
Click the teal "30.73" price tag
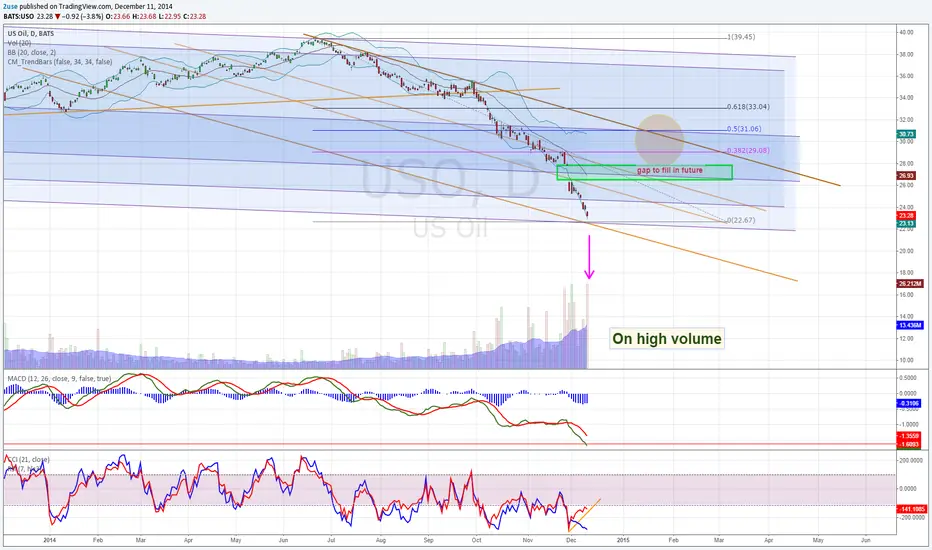click(x=907, y=134)
